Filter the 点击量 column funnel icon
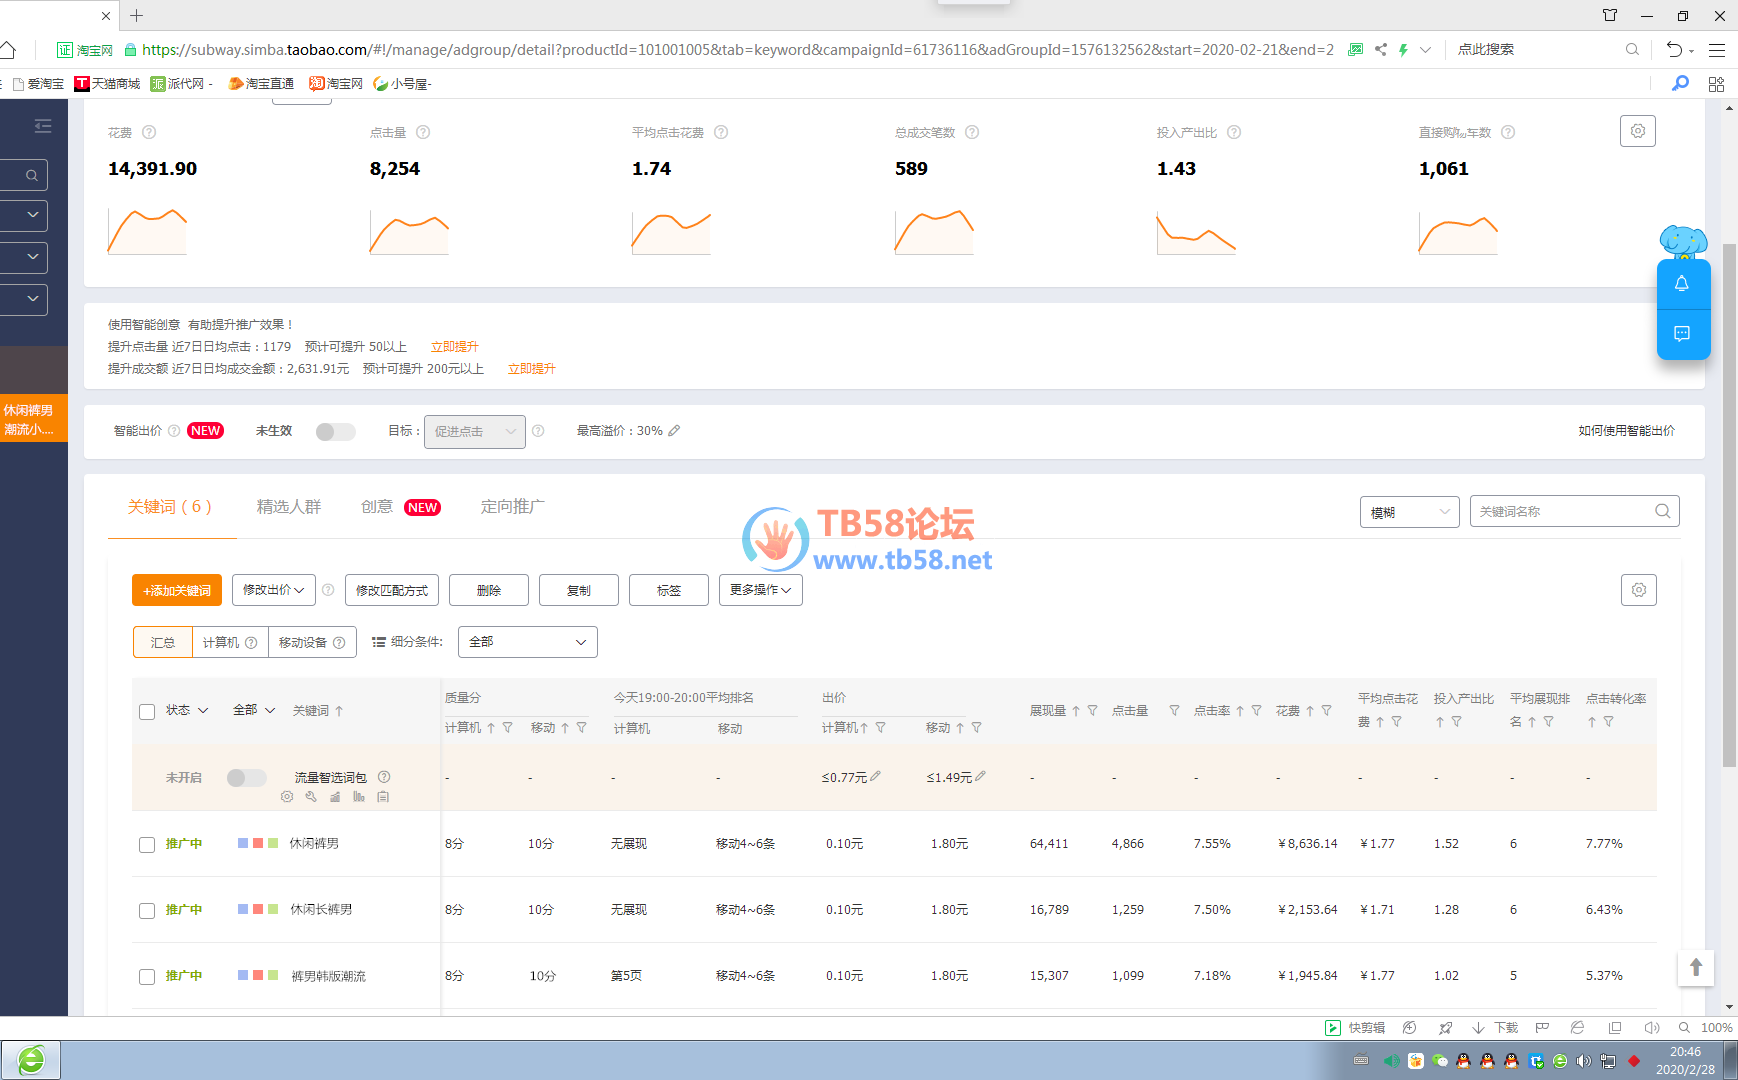The image size is (1738, 1080). point(1174,711)
